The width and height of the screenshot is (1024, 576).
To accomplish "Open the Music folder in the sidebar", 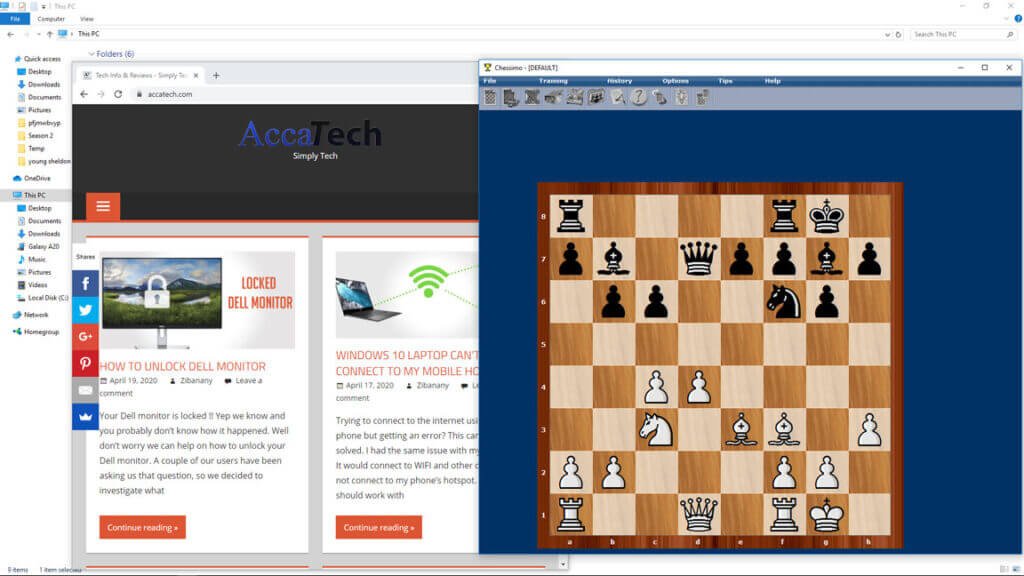I will [x=37, y=259].
